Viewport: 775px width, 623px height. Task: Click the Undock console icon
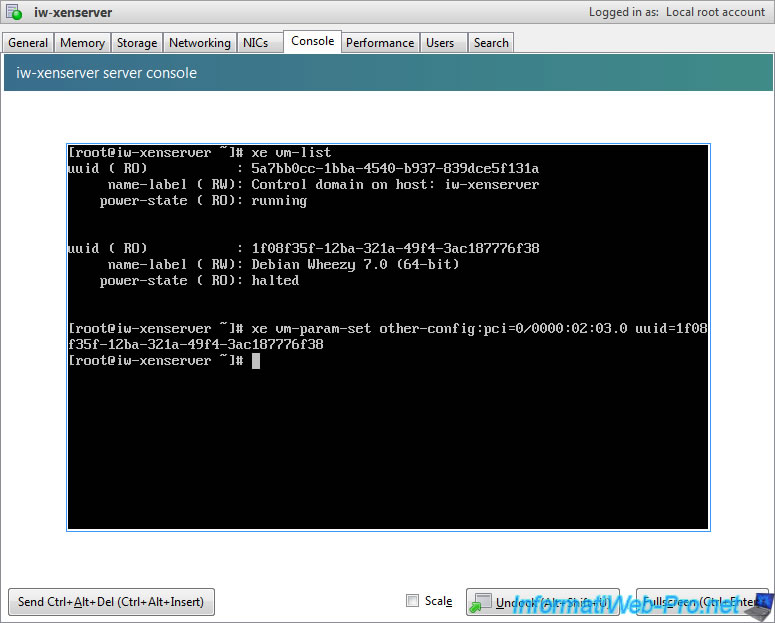(482, 602)
